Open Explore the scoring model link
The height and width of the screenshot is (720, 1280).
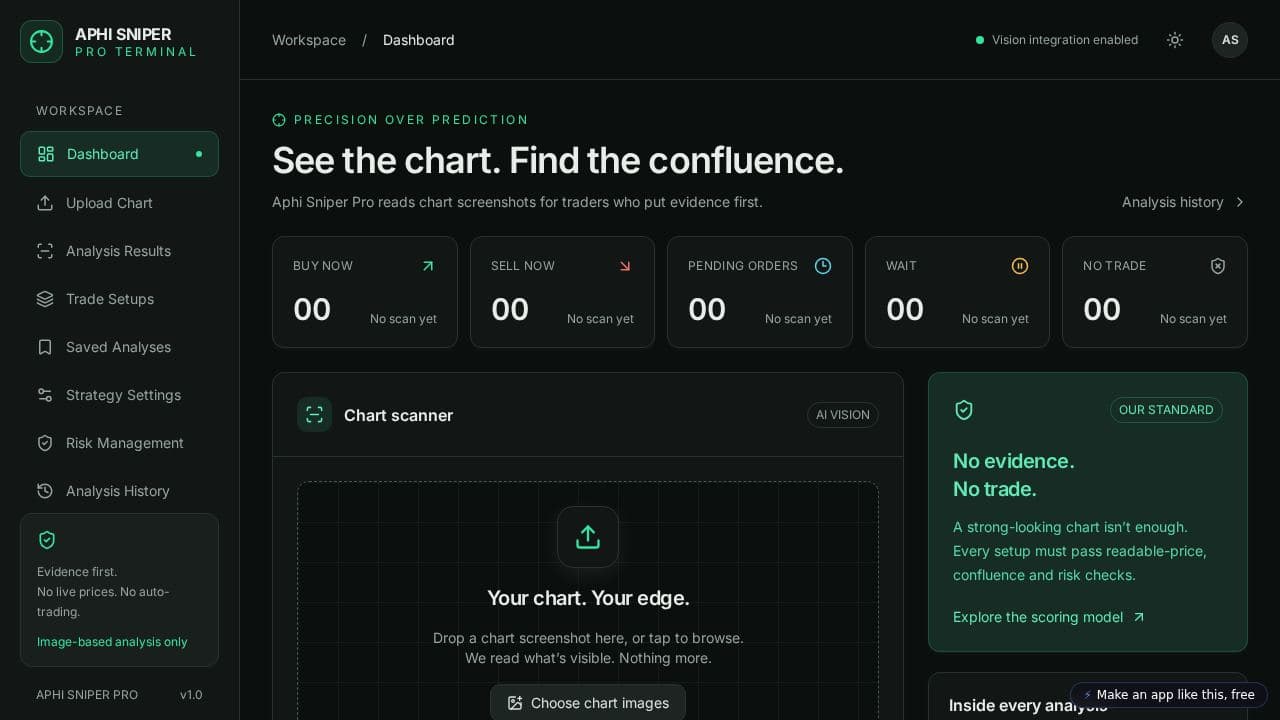(1049, 617)
